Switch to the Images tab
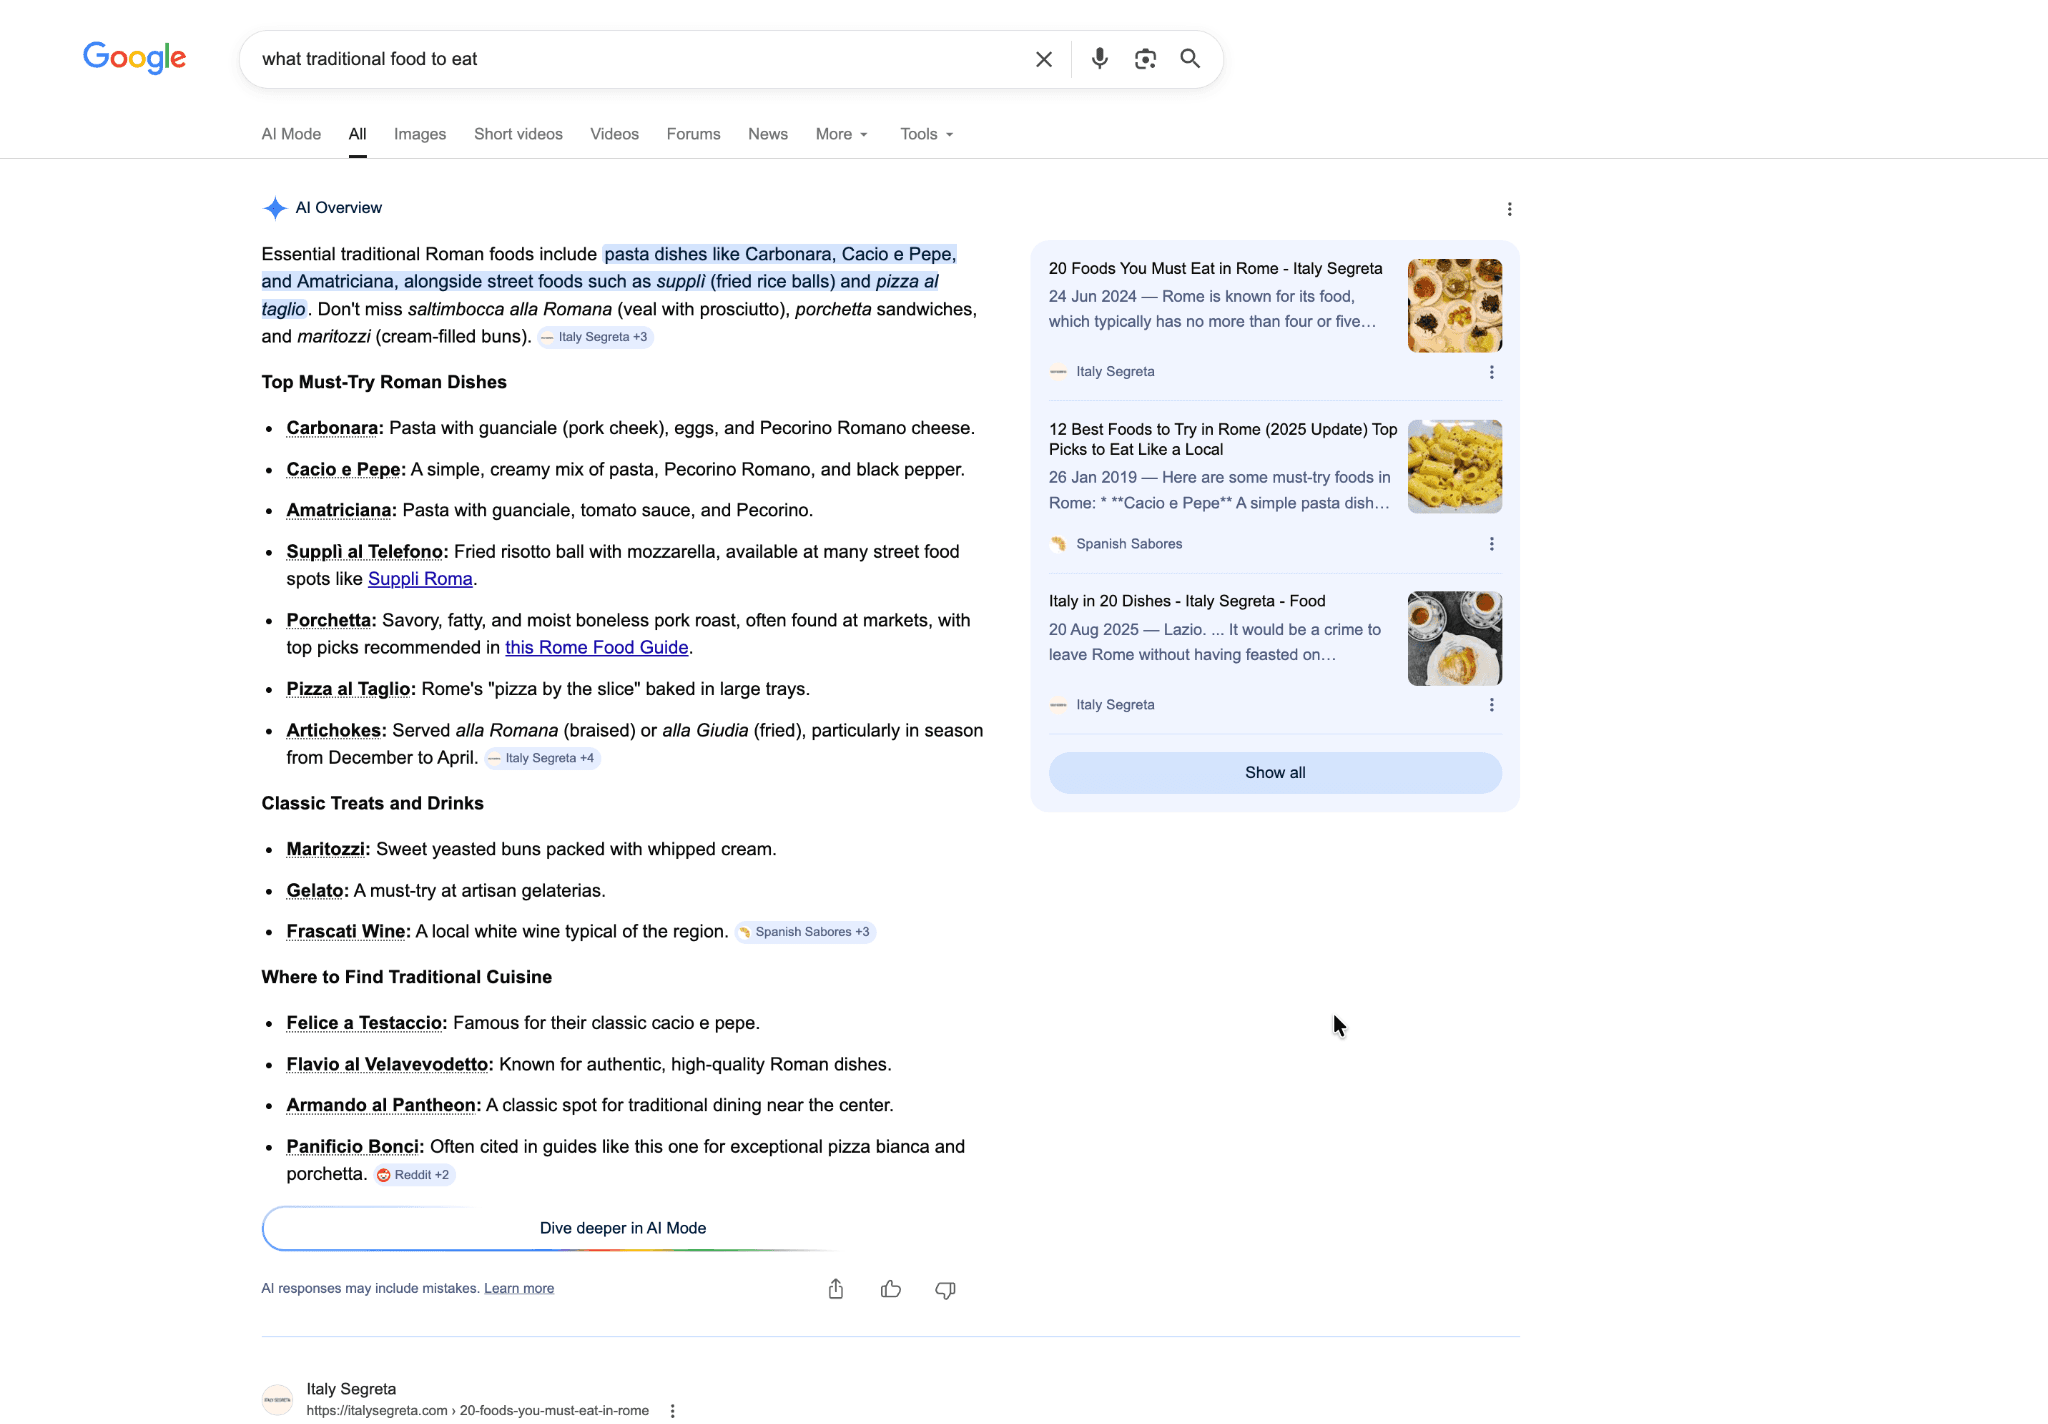Image resolution: width=2048 pixels, height=1424 pixels. (420, 134)
